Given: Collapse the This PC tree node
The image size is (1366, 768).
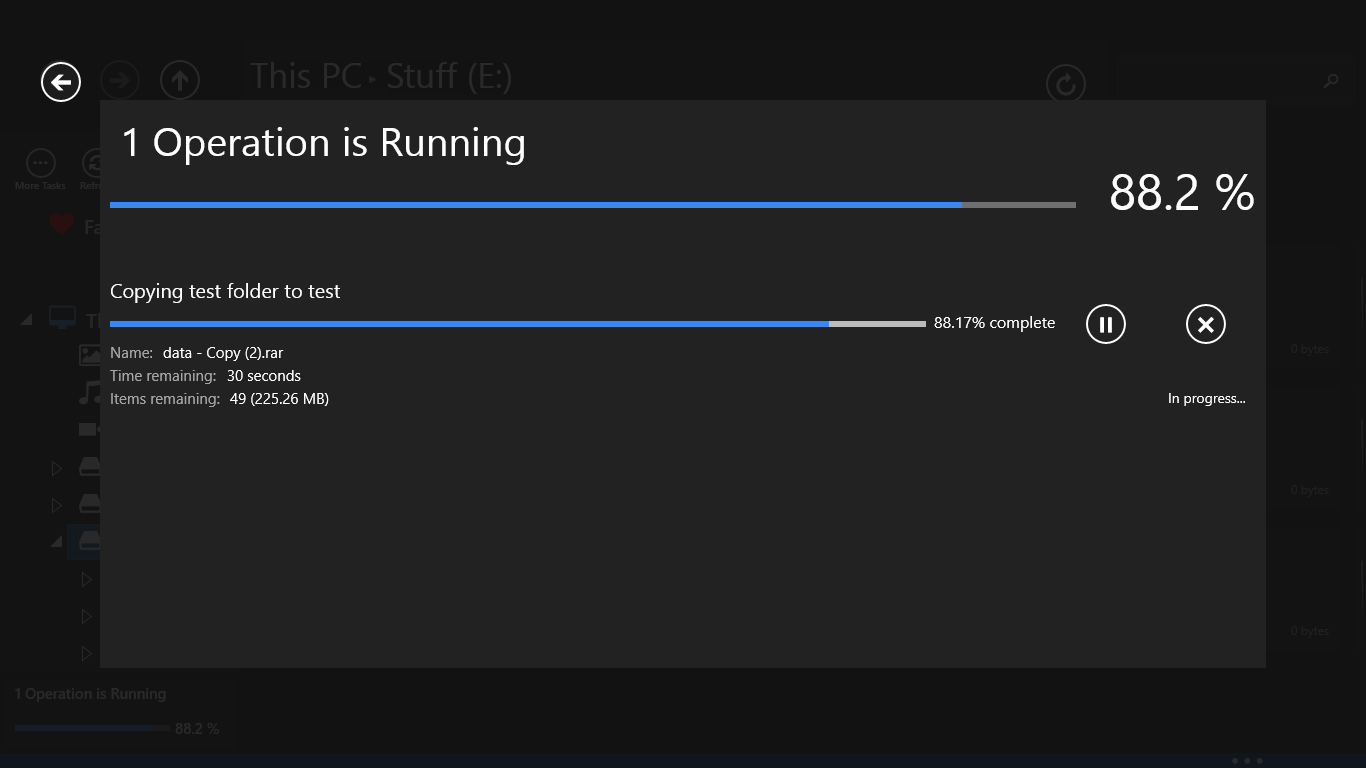Looking at the screenshot, I should tap(27, 320).
